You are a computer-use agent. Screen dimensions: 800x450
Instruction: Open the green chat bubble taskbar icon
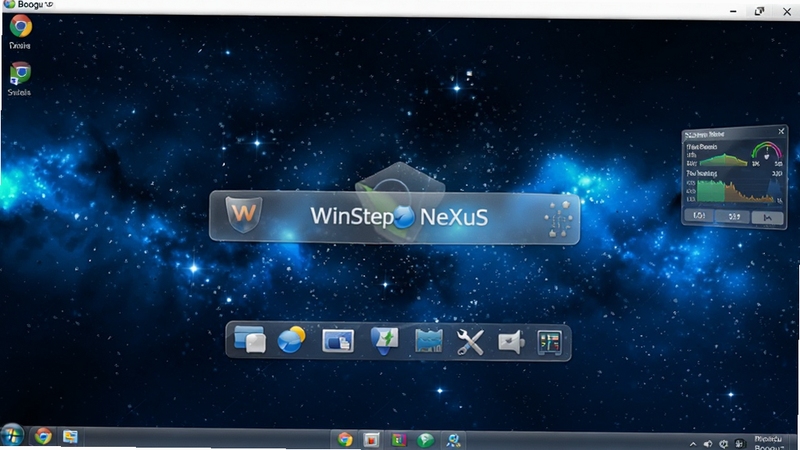pyautogui.click(x=426, y=439)
